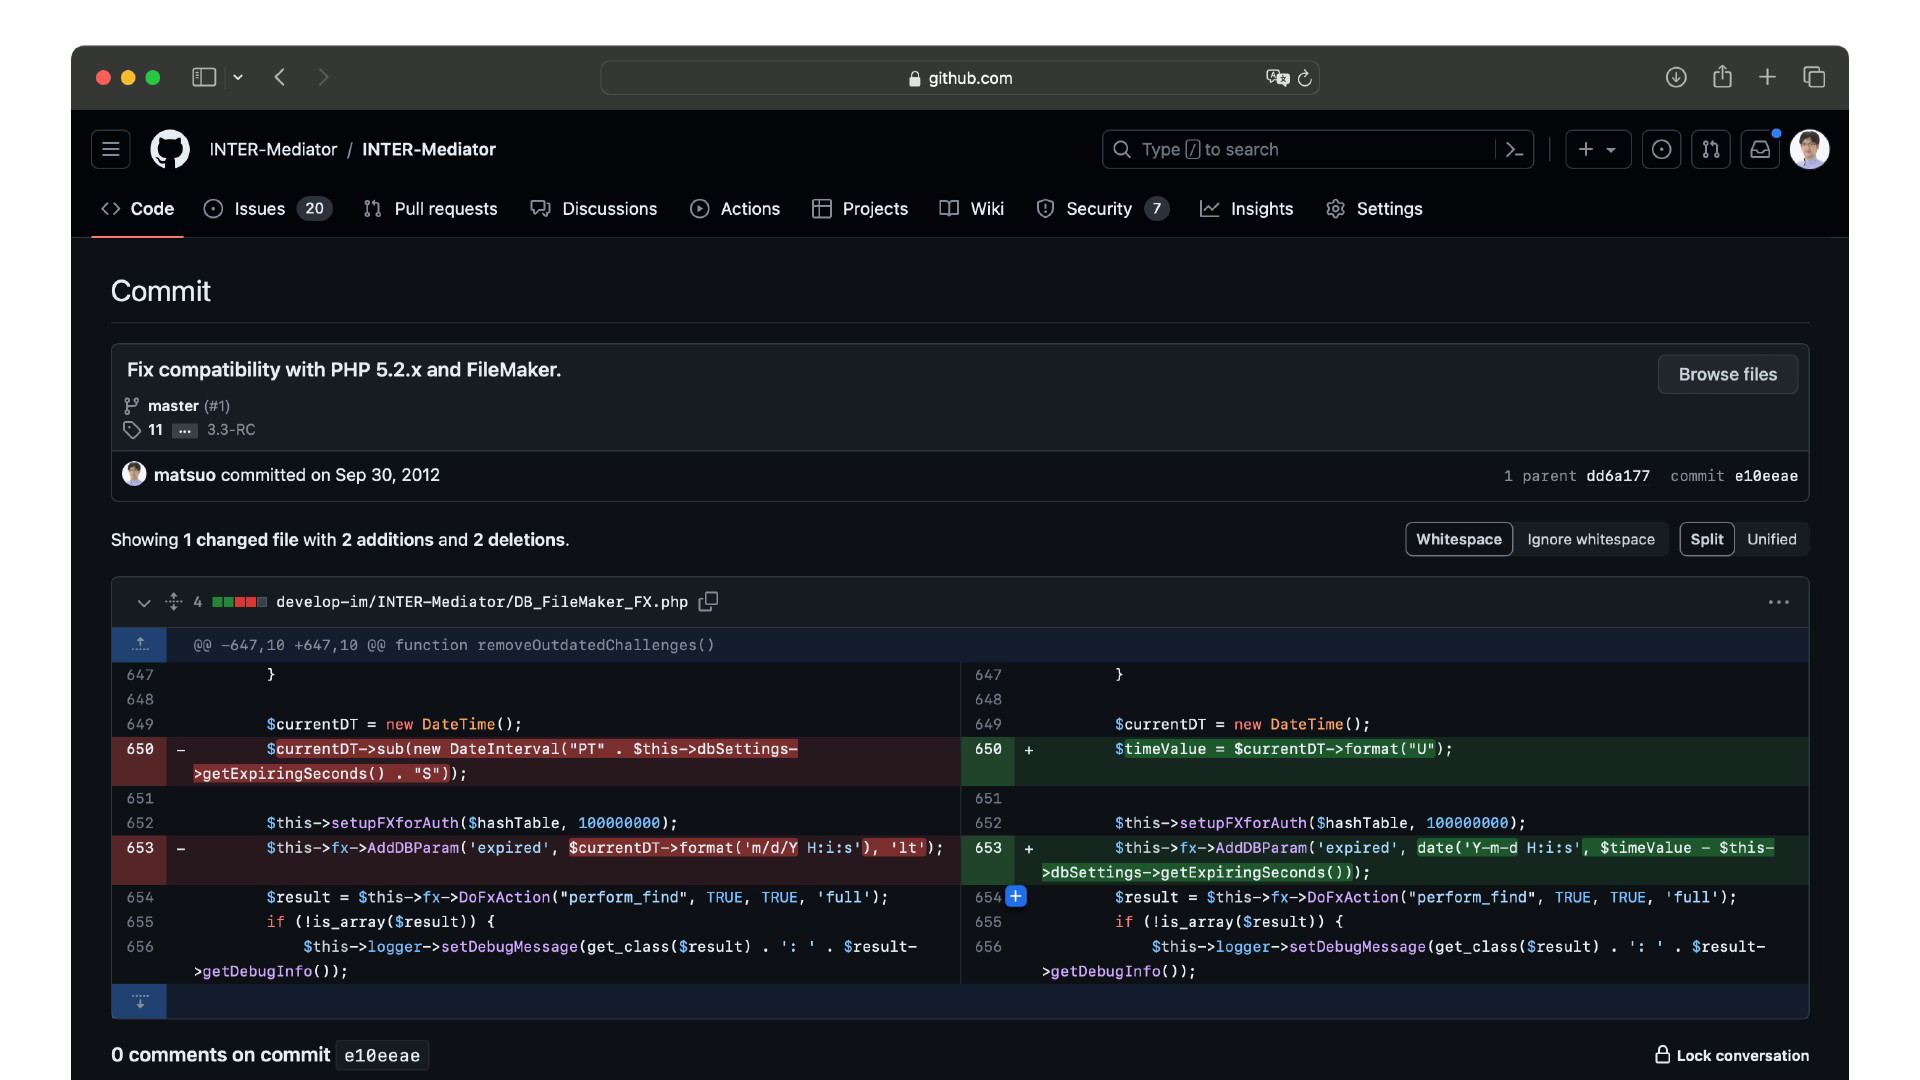Go forward in Safari history
The width and height of the screenshot is (1920, 1080).
pos(323,77)
